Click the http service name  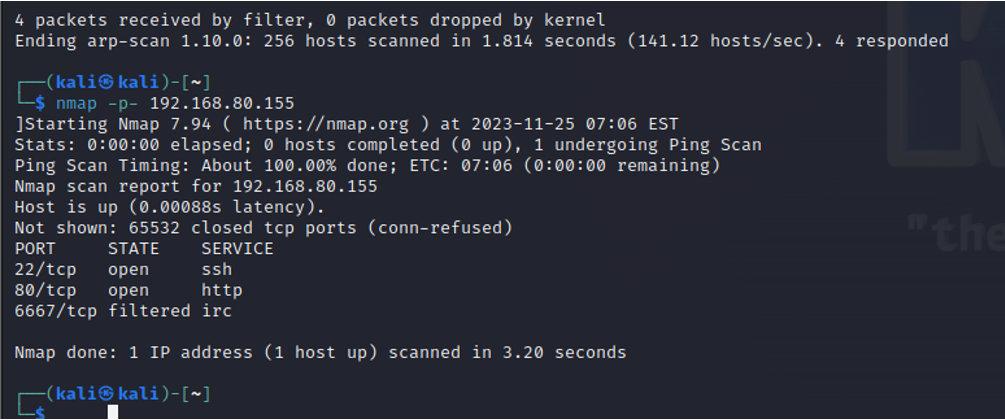point(222,290)
